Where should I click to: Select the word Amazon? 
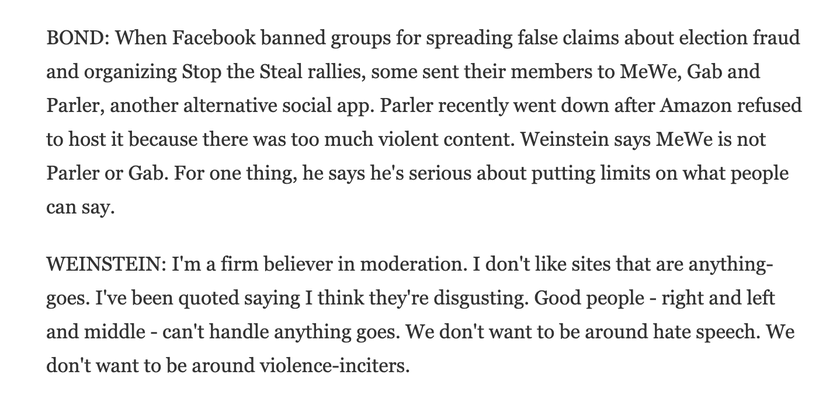[x=695, y=106]
